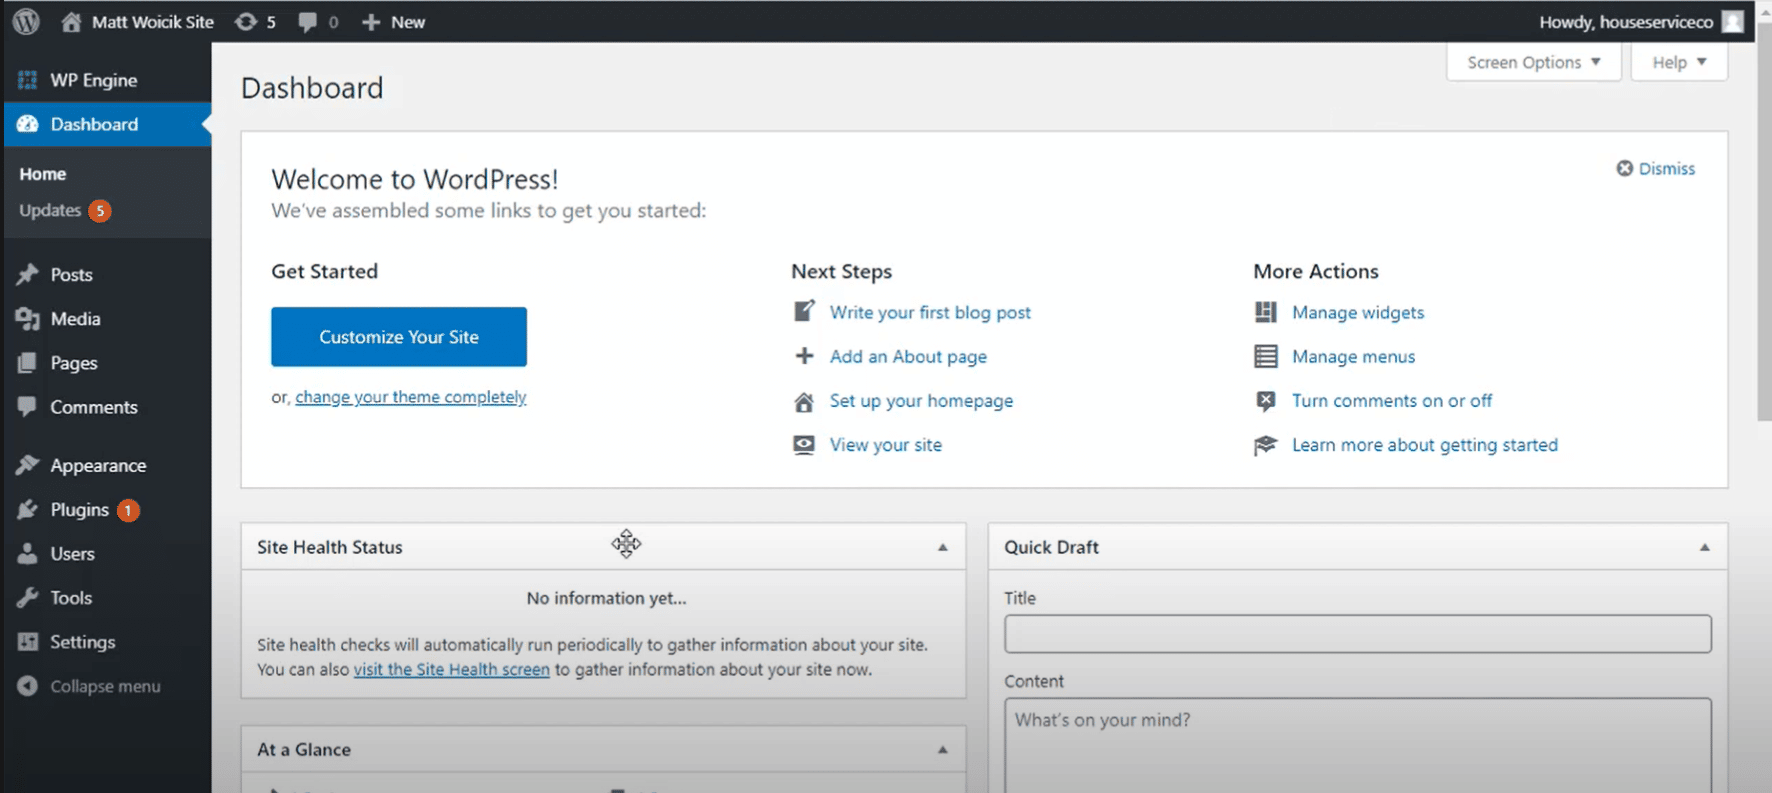Screen dimensions: 1772x793
Task: Click the user avatar beside houseserviceco
Action: tap(1733, 21)
